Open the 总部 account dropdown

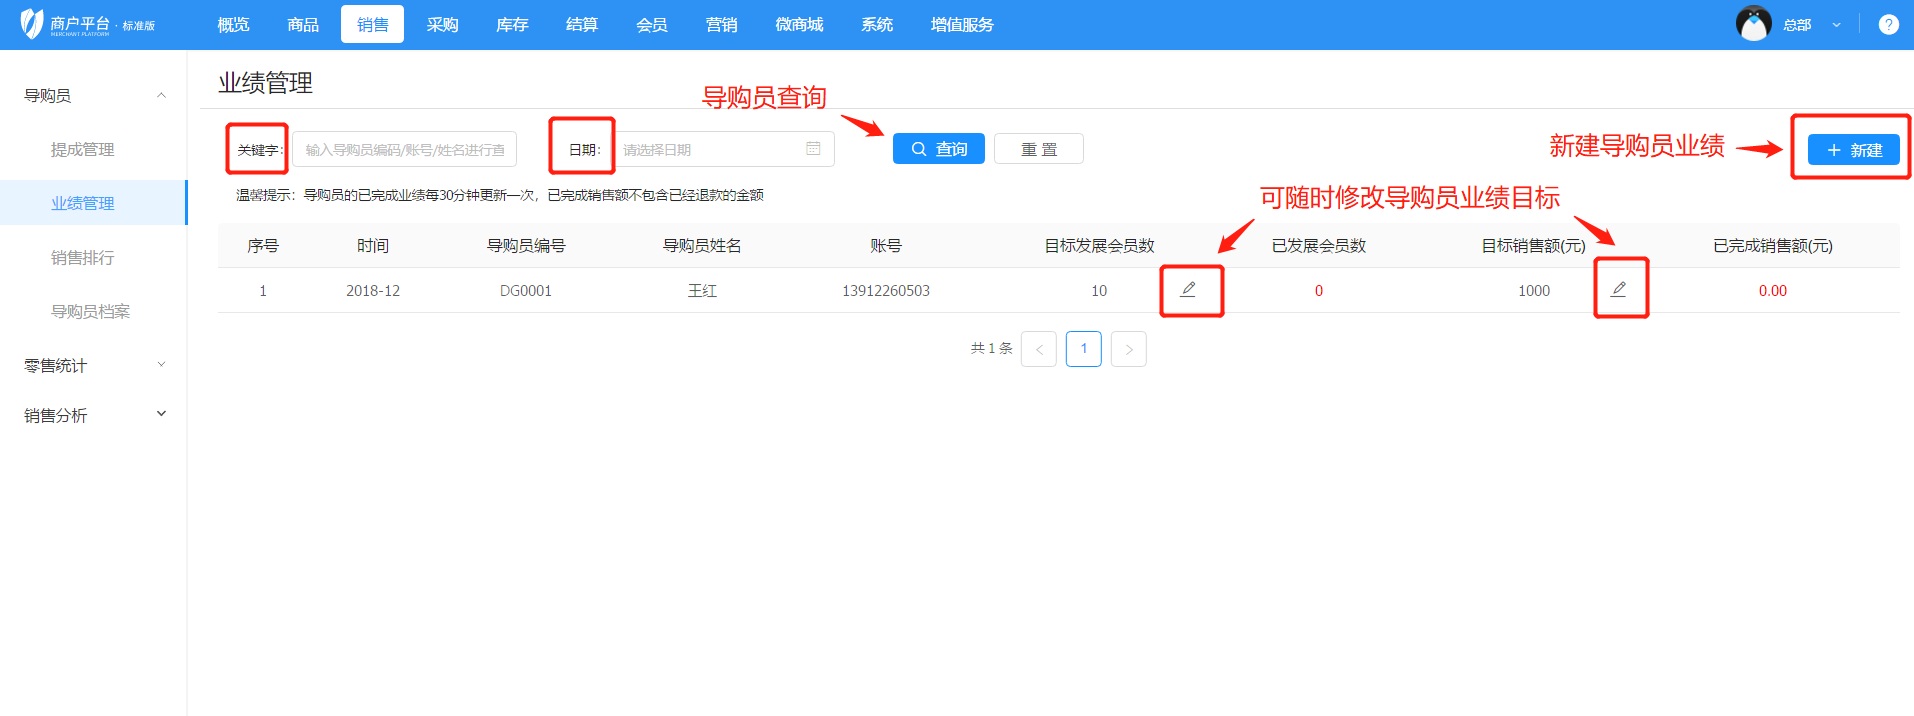[x=1836, y=25]
